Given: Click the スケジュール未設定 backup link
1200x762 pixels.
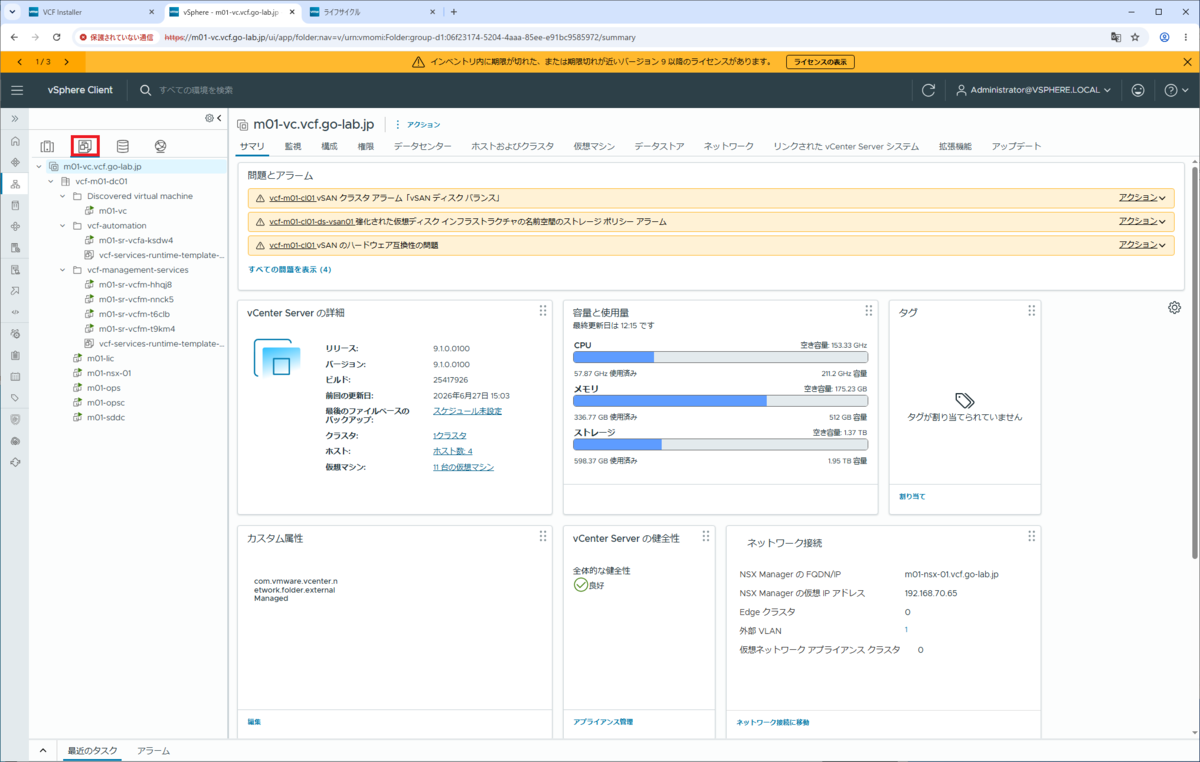Looking at the screenshot, I should (467, 411).
